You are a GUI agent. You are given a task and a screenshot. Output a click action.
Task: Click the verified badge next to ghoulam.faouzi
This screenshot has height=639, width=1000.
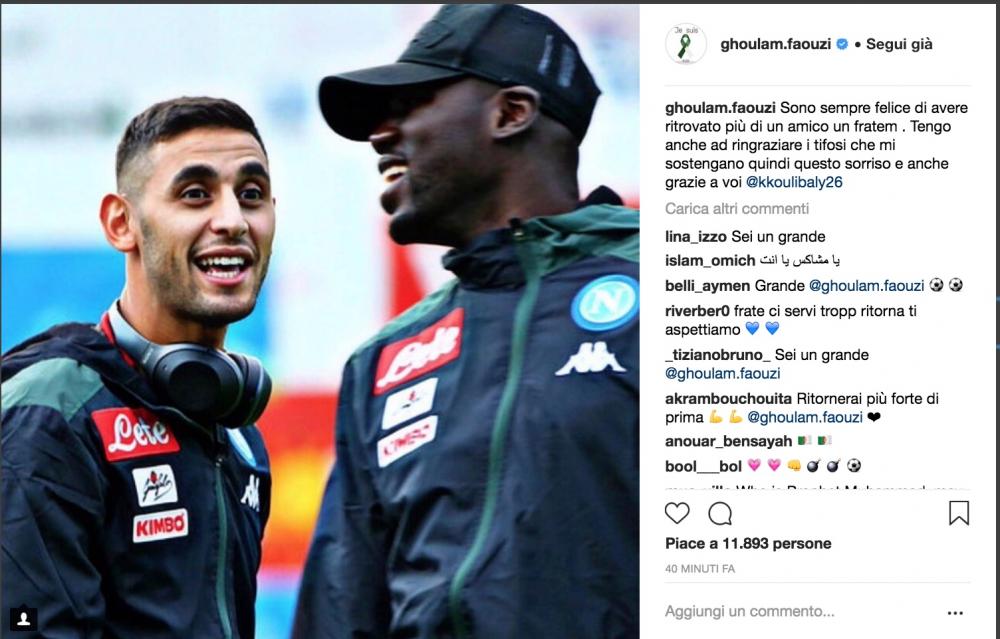tap(842, 44)
